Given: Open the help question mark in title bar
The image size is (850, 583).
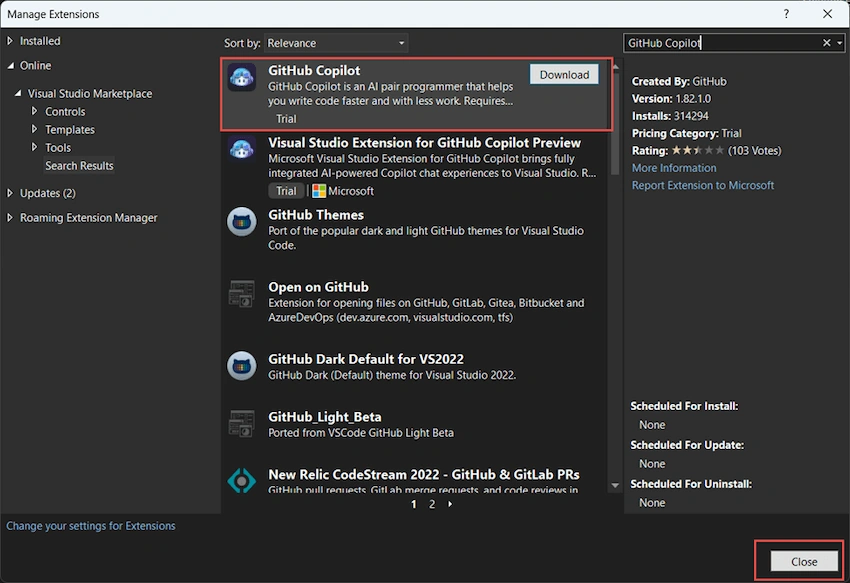Looking at the screenshot, I should click(786, 14).
